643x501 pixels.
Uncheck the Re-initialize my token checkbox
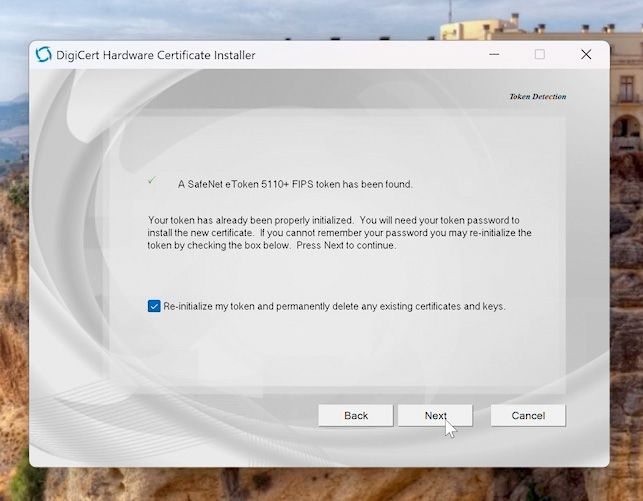[x=154, y=306]
